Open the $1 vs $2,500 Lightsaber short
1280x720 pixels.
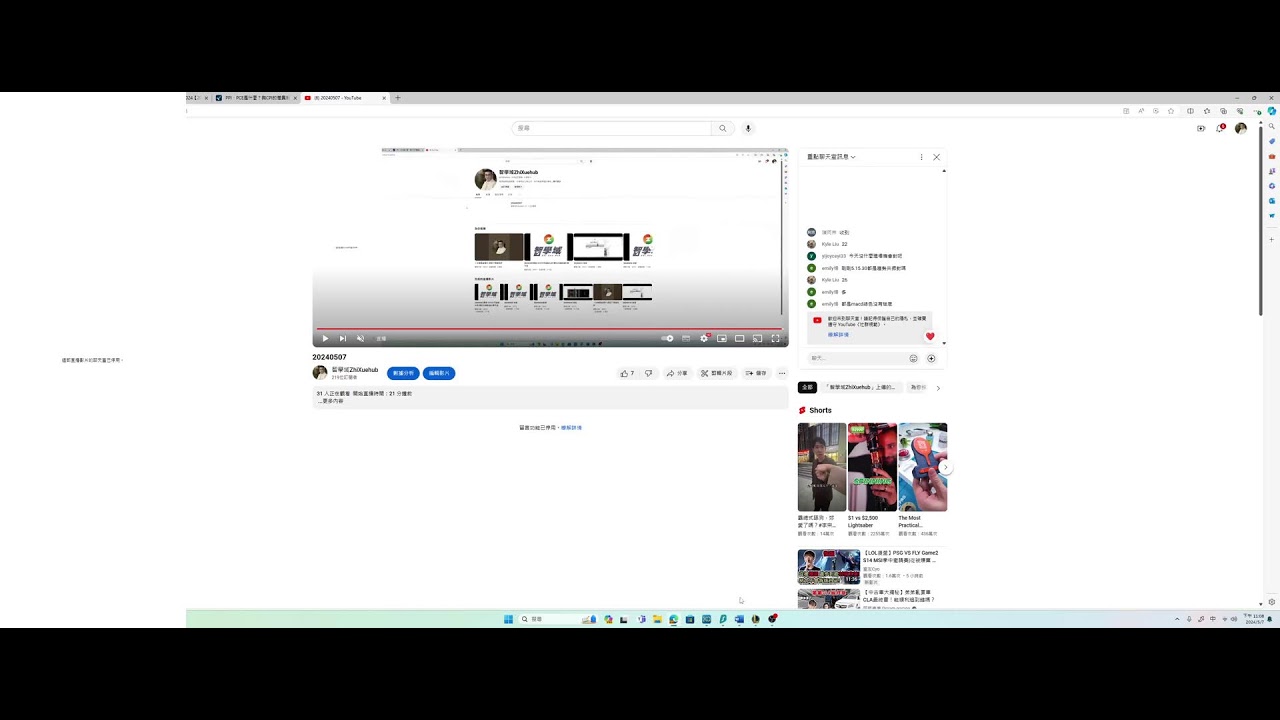coord(872,467)
